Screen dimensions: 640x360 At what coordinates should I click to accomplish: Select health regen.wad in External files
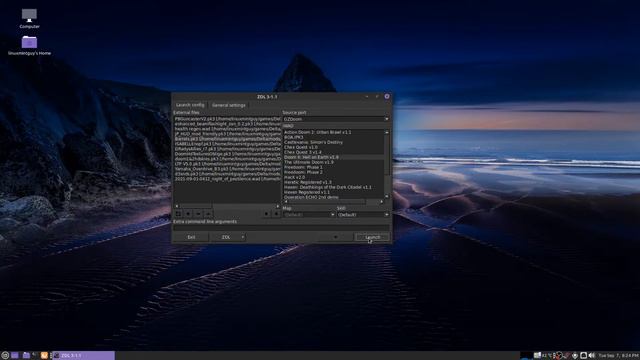[227, 129]
